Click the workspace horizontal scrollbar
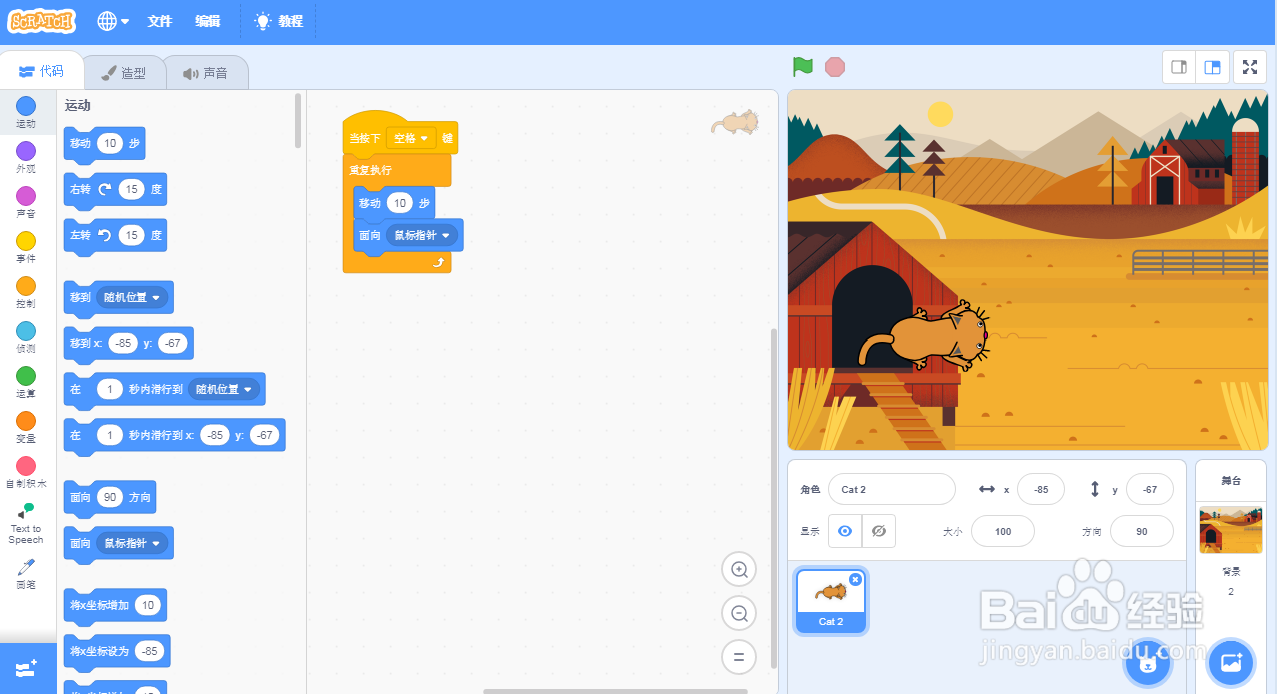The image size is (1277, 694). 615,691
